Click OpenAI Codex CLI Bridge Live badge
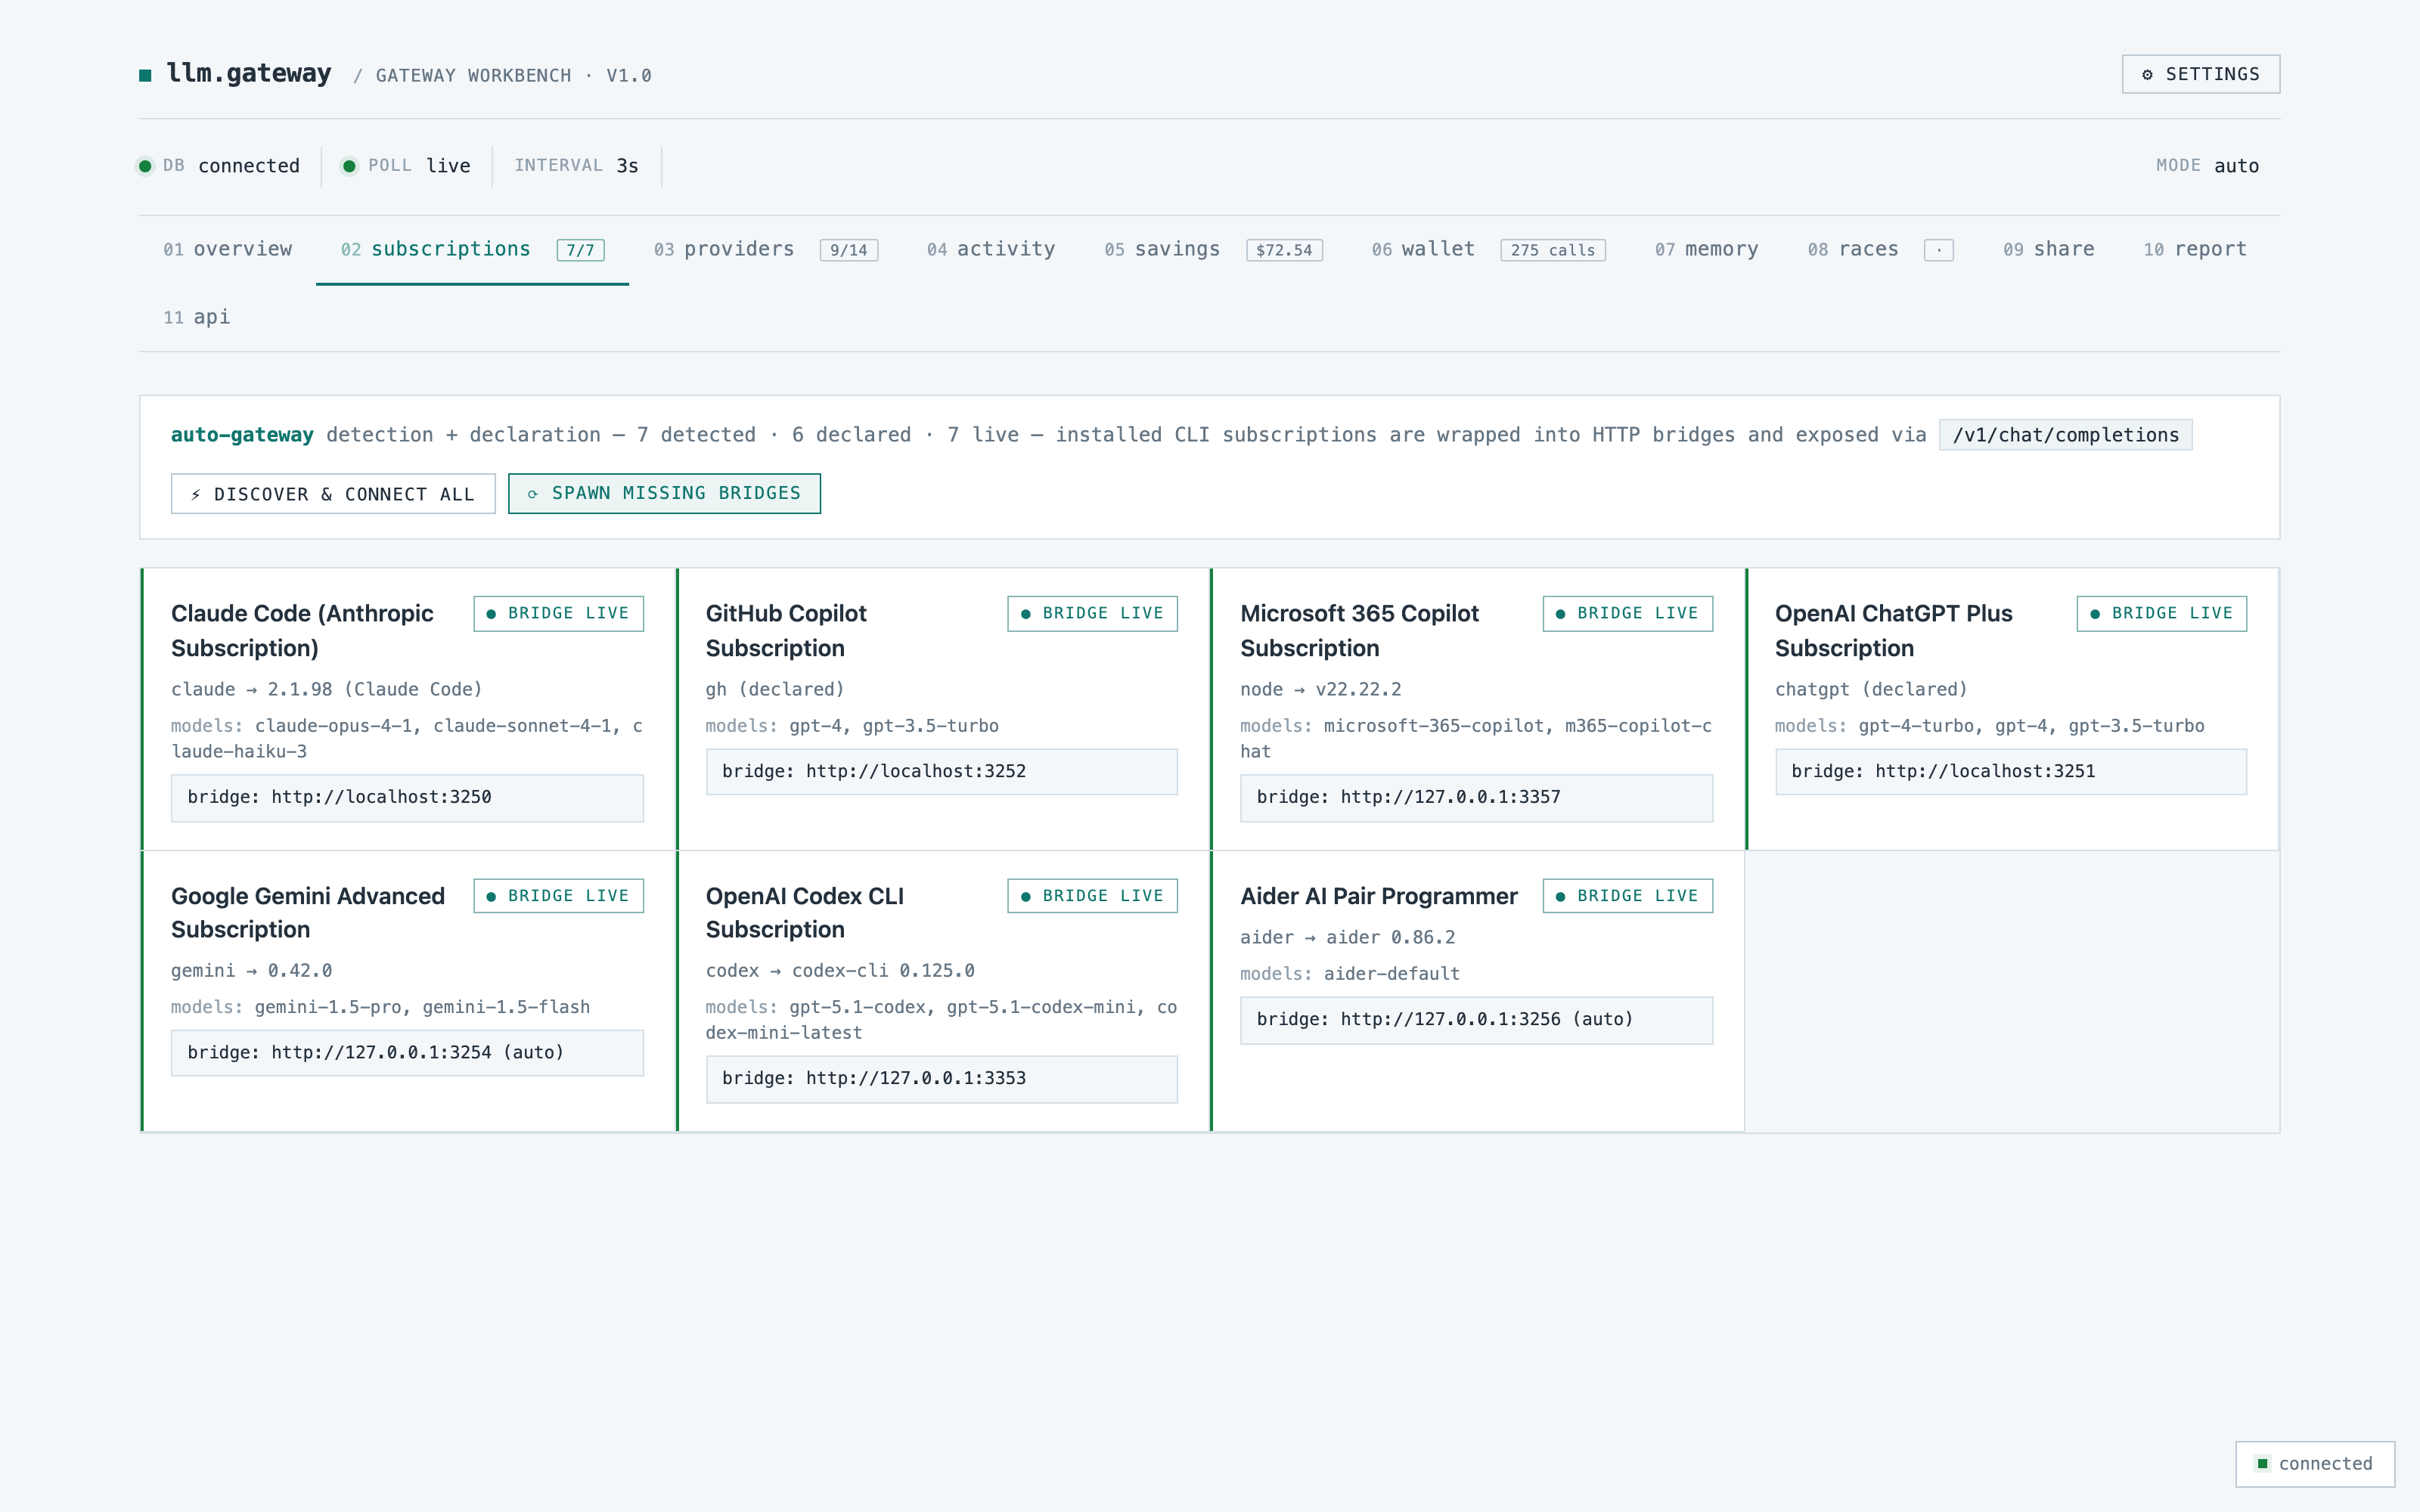Image resolution: width=2420 pixels, height=1512 pixels. (1092, 896)
